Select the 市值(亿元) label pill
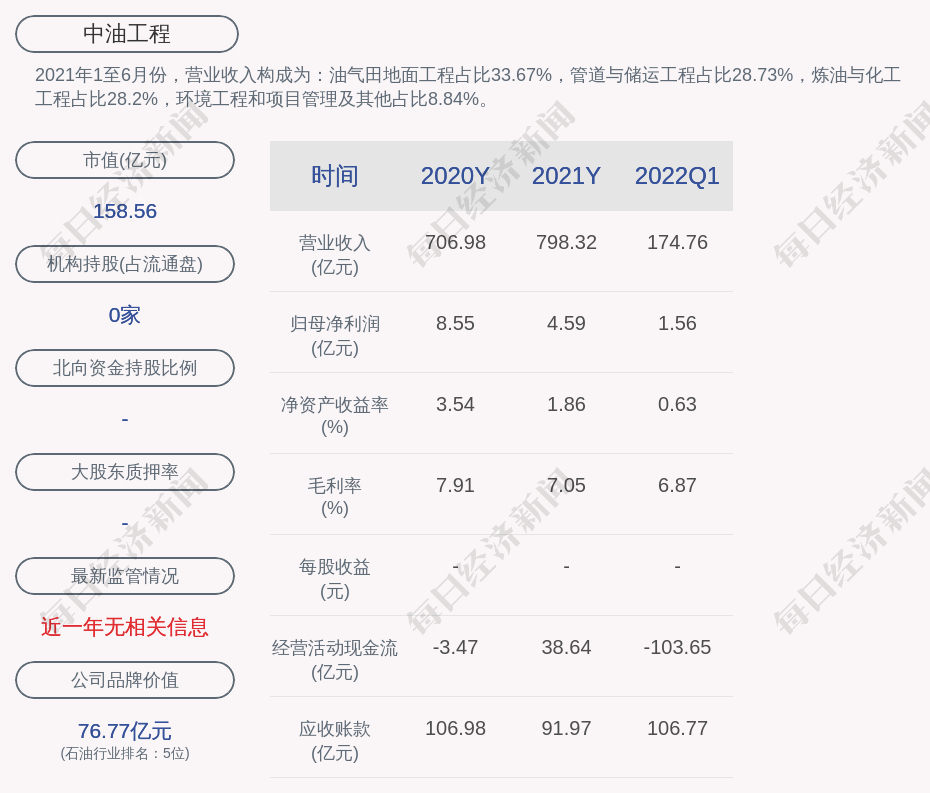 (x=125, y=160)
